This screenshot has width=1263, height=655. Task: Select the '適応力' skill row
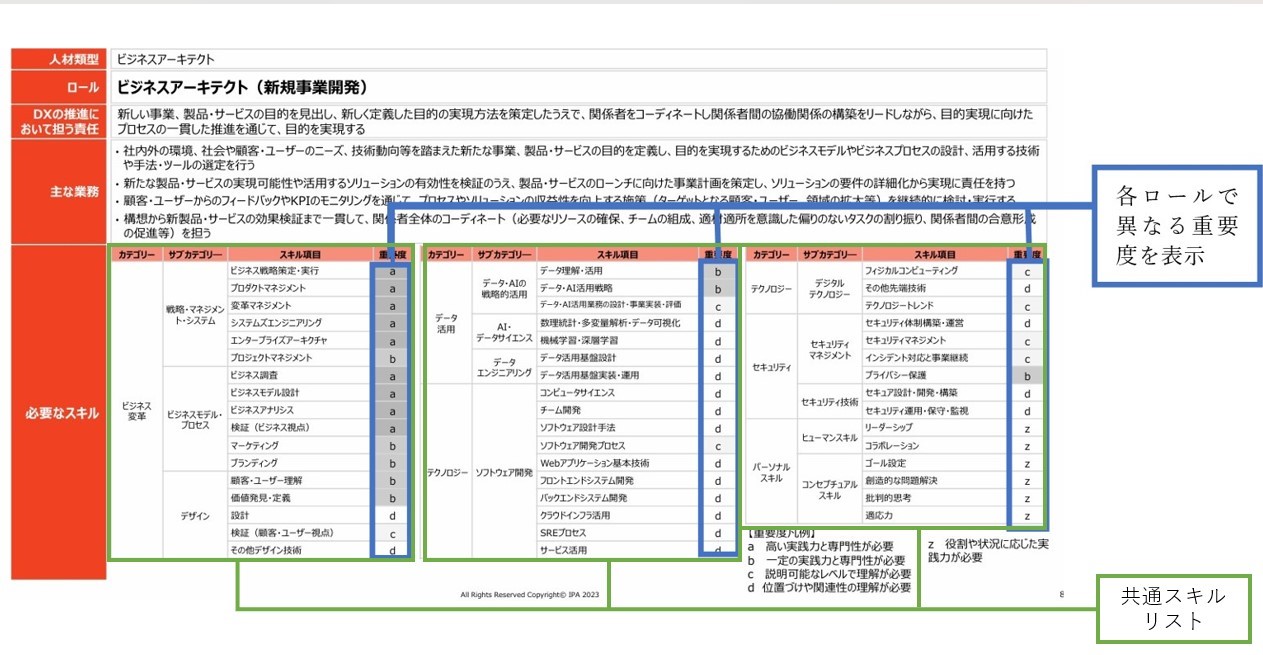pyautogui.click(x=880, y=516)
